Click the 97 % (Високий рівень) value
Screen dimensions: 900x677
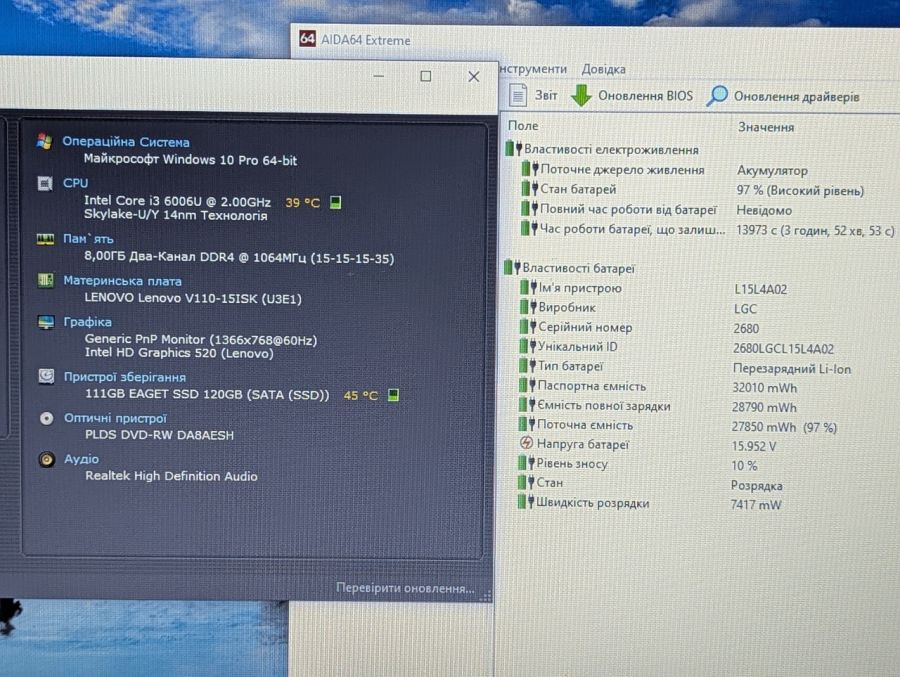800,190
